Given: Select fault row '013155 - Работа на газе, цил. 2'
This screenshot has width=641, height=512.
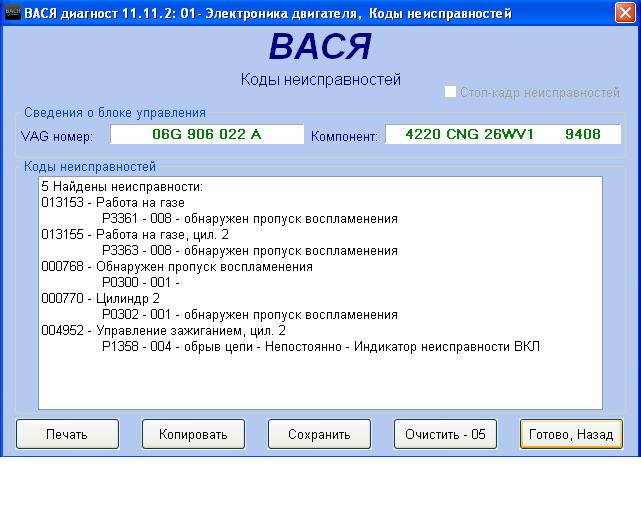Looking at the screenshot, I should [135, 234].
